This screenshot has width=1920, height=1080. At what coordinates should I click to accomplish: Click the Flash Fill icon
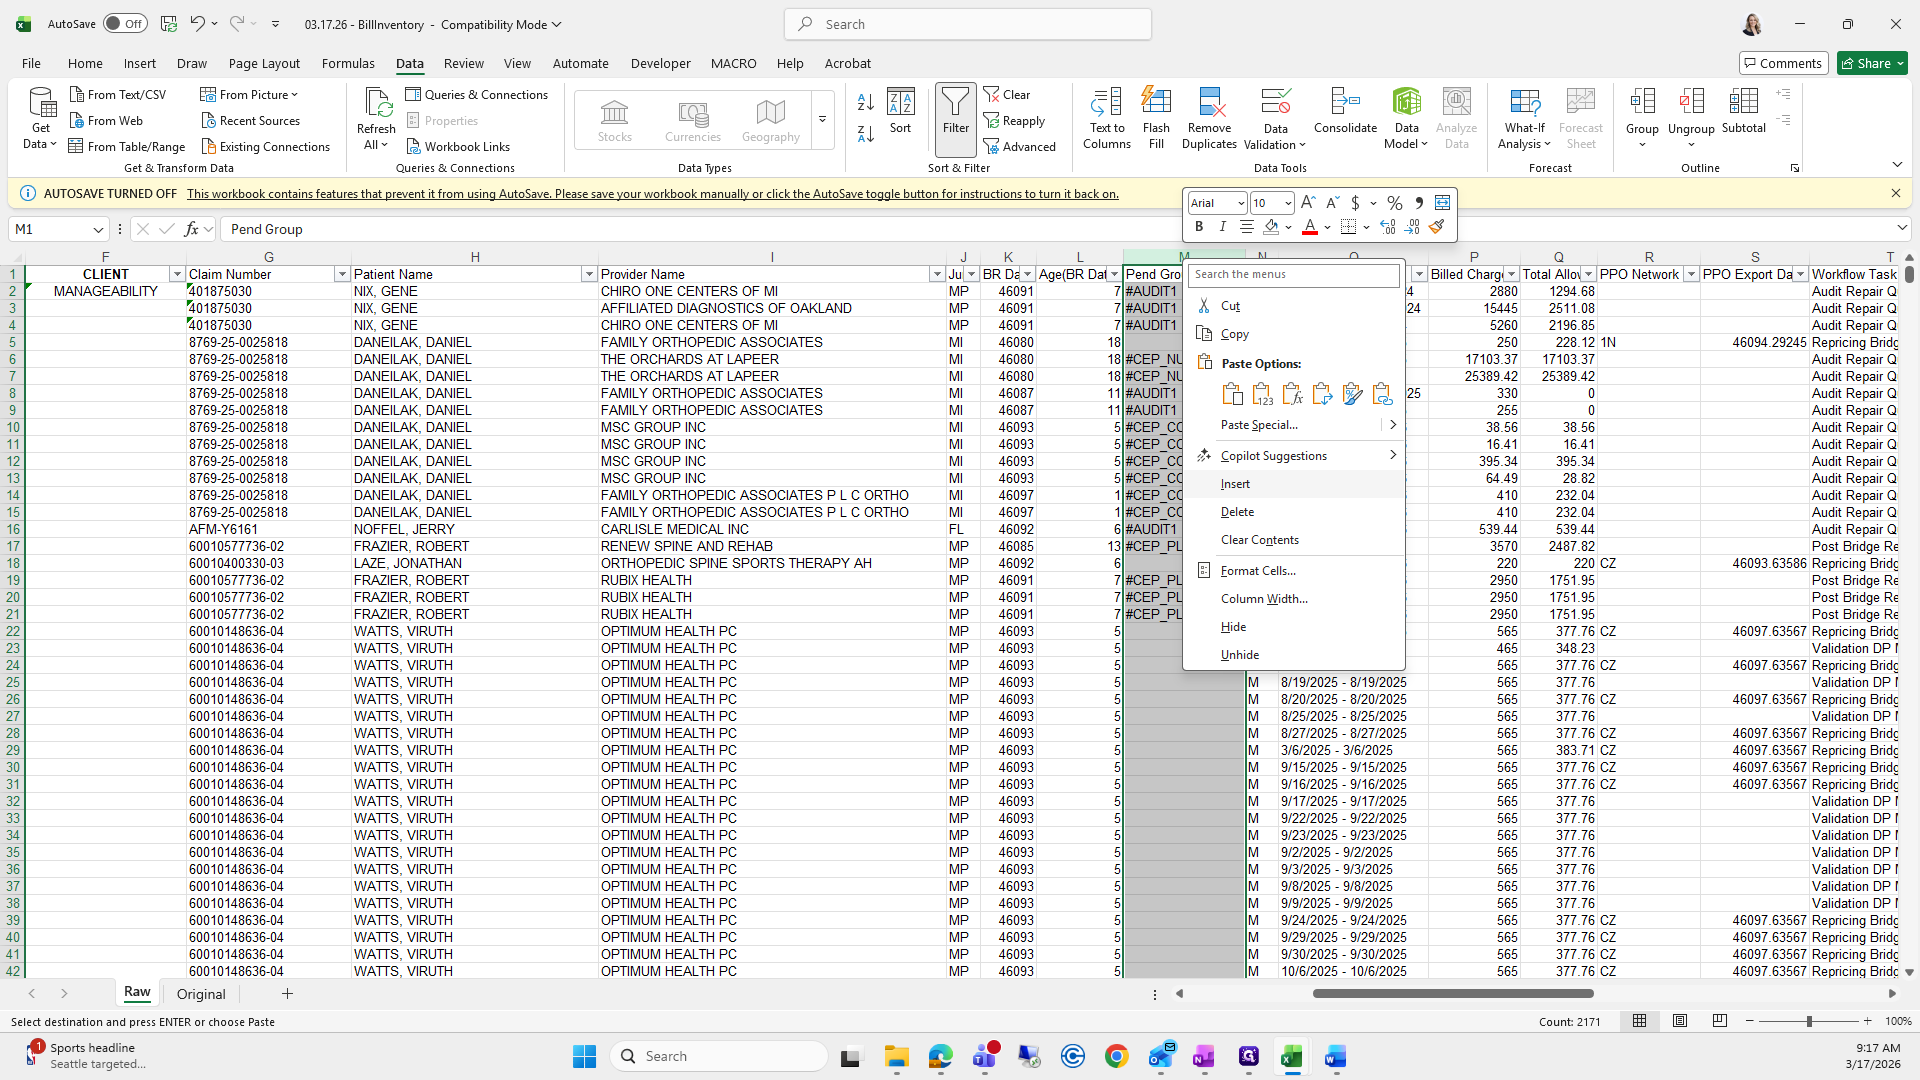click(x=1156, y=118)
